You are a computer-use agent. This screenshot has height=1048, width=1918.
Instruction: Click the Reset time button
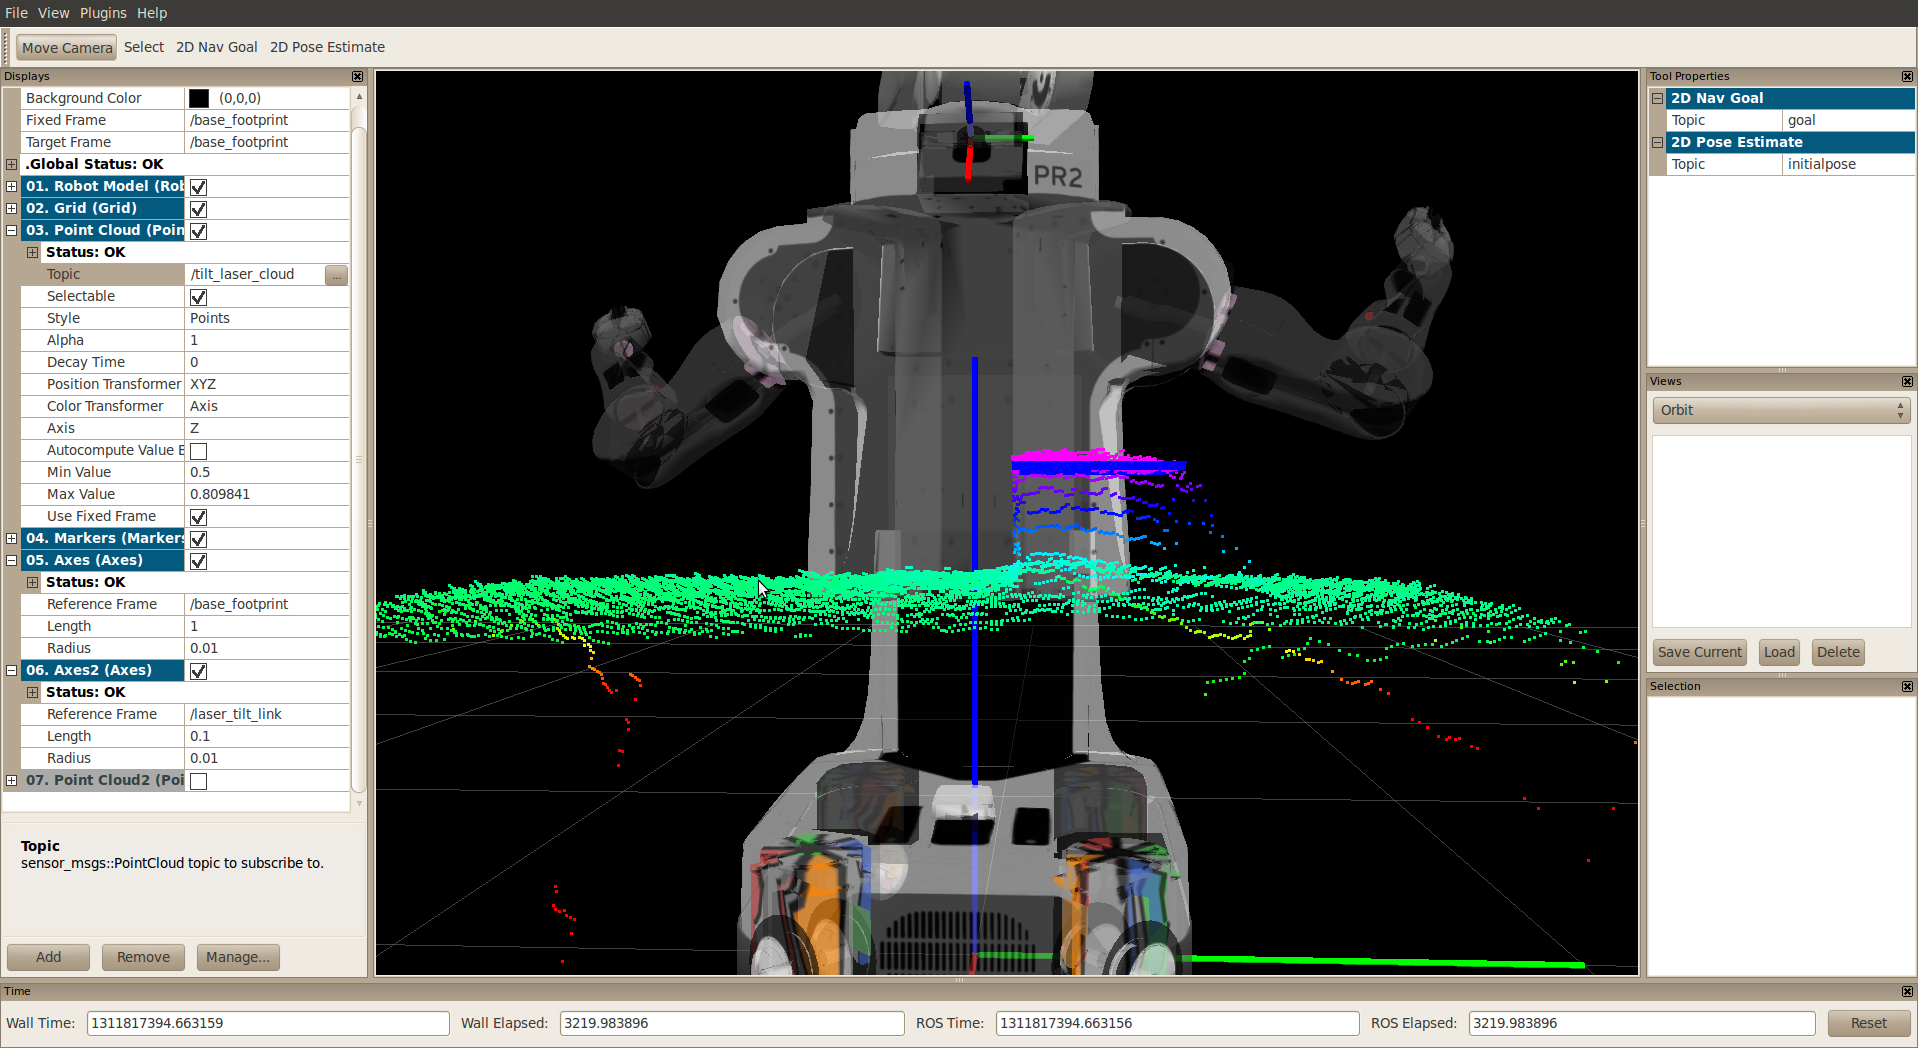[1868, 1023]
